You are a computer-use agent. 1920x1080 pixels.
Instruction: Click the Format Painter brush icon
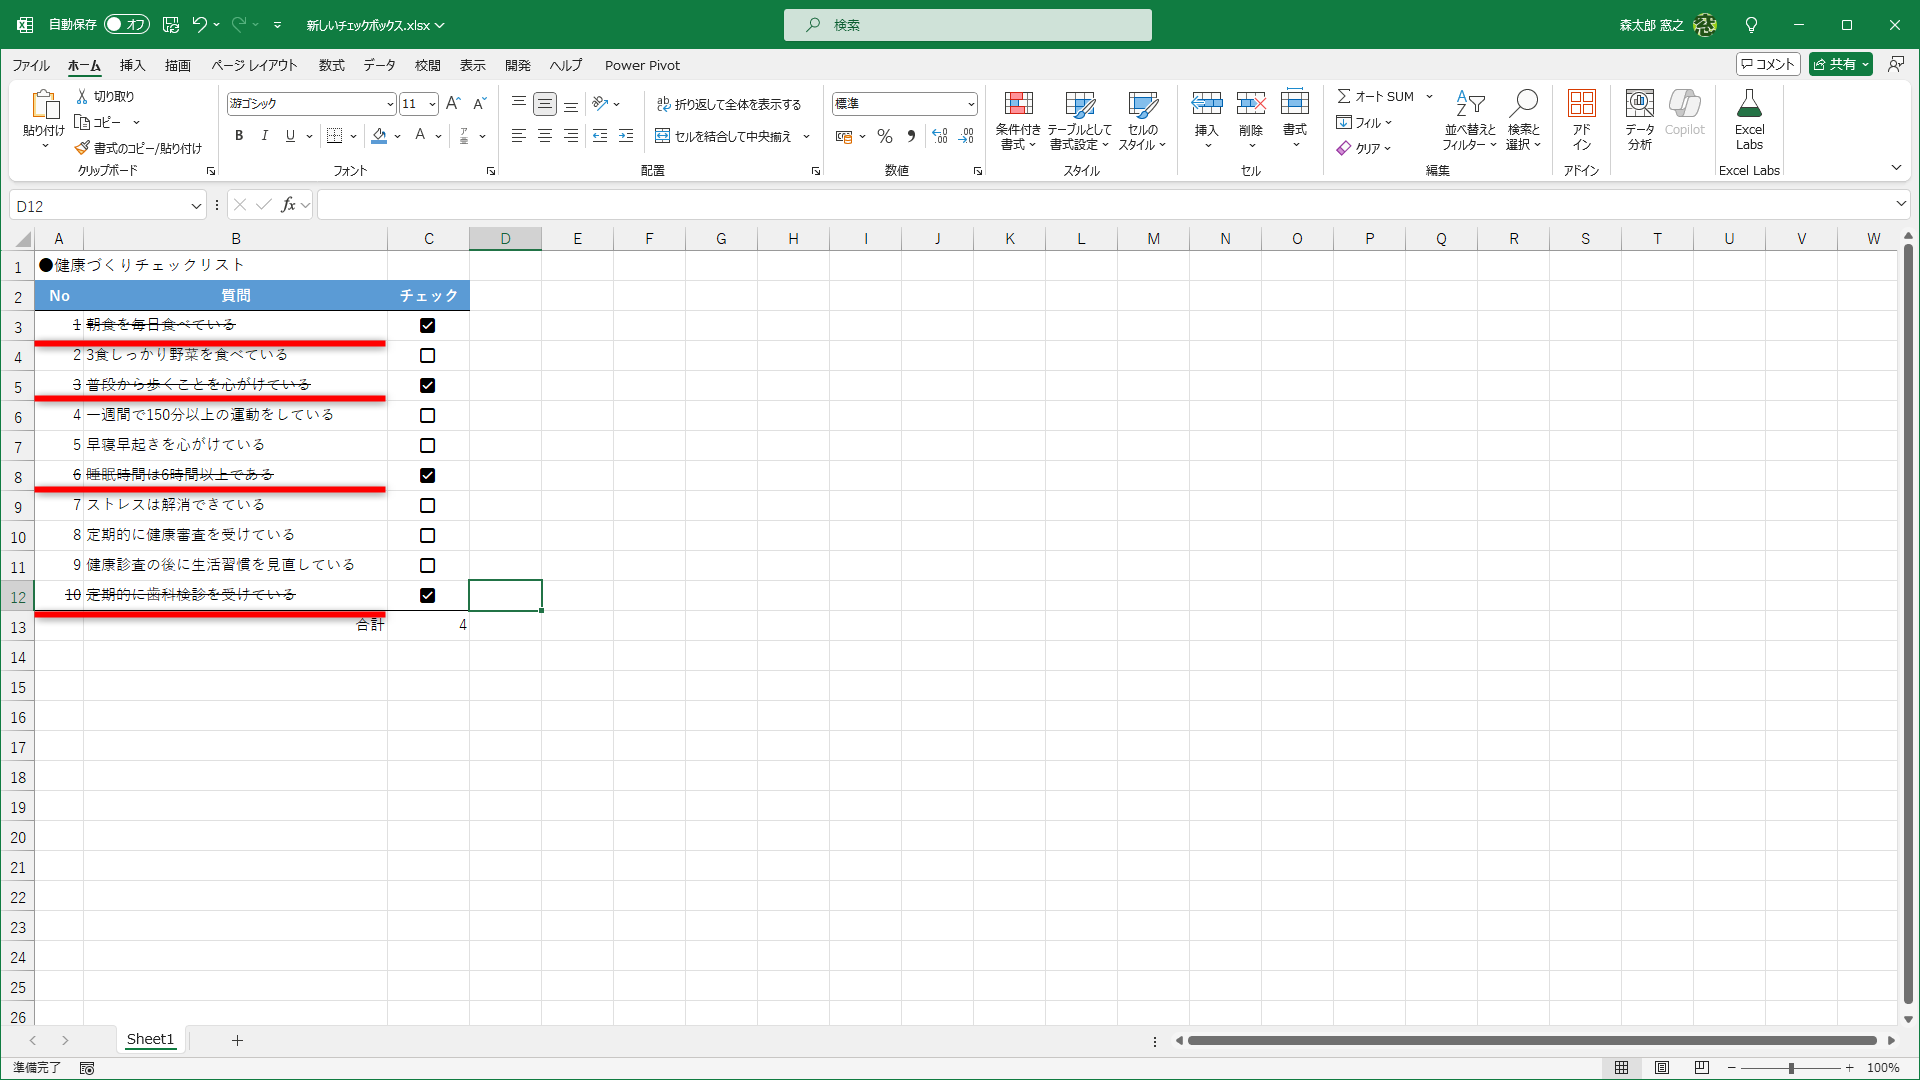[83, 148]
